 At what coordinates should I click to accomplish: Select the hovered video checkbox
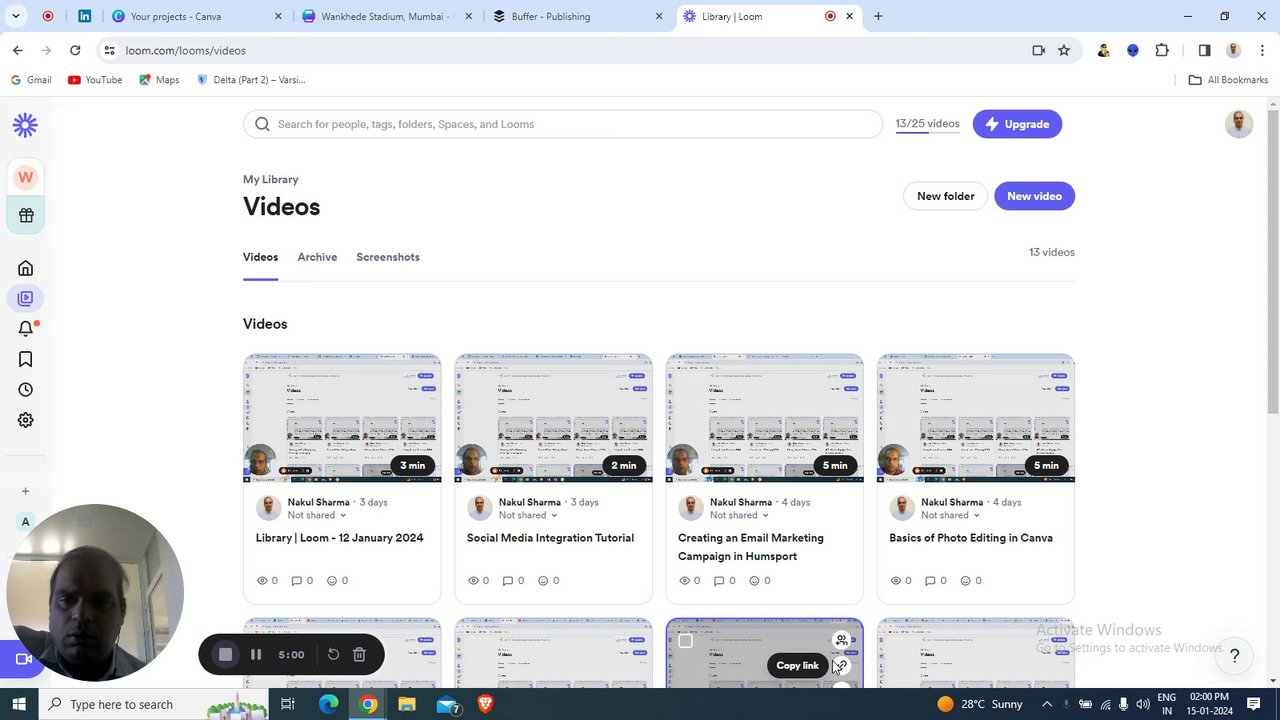(685, 641)
